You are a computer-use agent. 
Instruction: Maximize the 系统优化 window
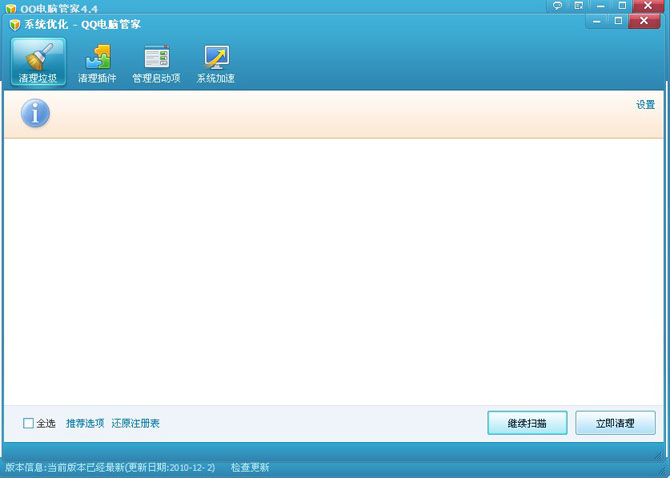pos(618,21)
